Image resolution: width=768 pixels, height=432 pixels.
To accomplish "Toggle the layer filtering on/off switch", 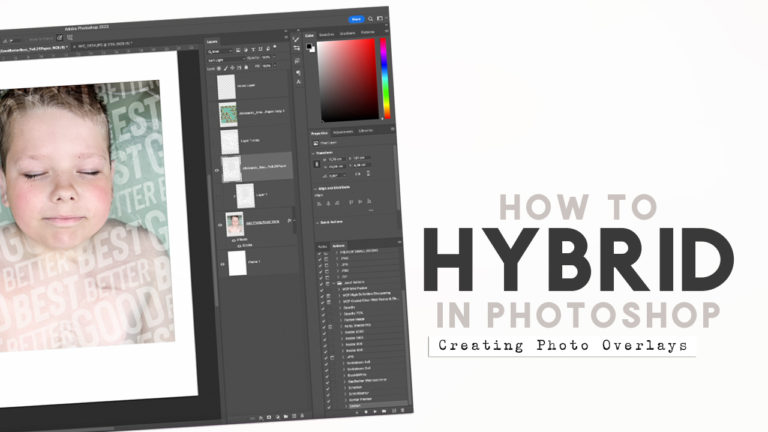I will coord(275,47).
